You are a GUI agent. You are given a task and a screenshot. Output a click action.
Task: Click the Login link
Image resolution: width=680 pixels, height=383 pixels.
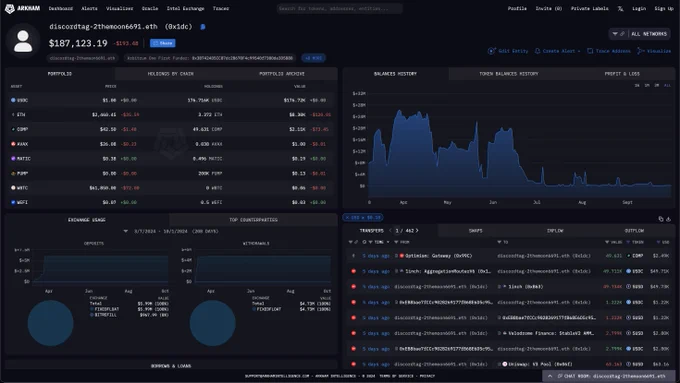point(639,9)
